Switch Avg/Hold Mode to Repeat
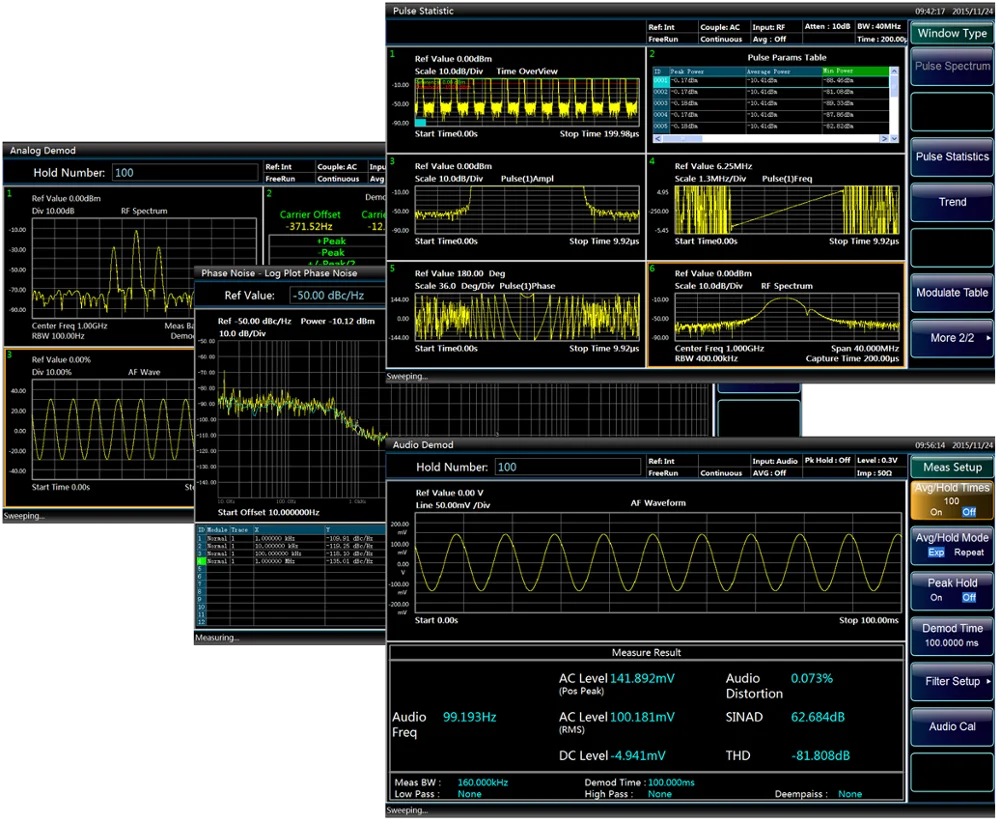The image size is (1000, 823). (x=969, y=553)
